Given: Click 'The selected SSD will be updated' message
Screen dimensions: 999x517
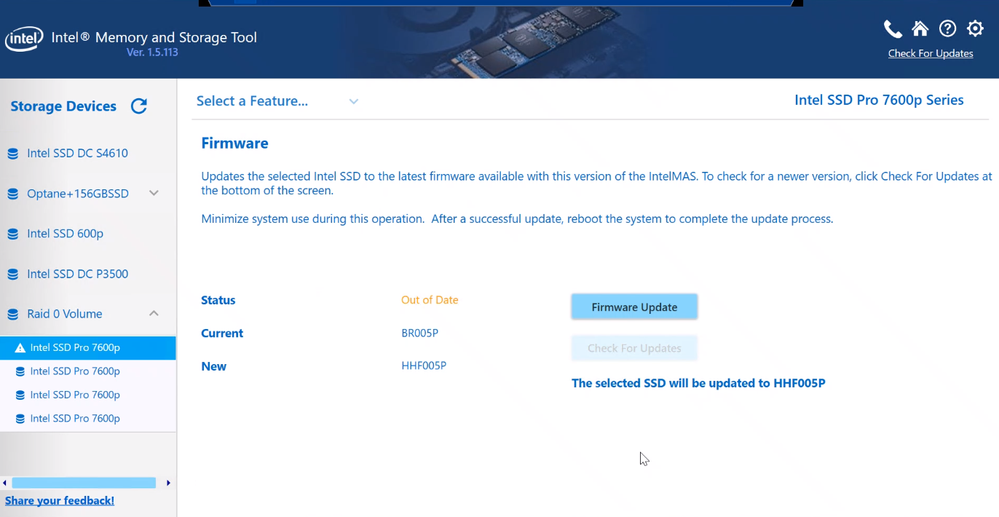Looking at the screenshot, I should click(x=698, y=383).
